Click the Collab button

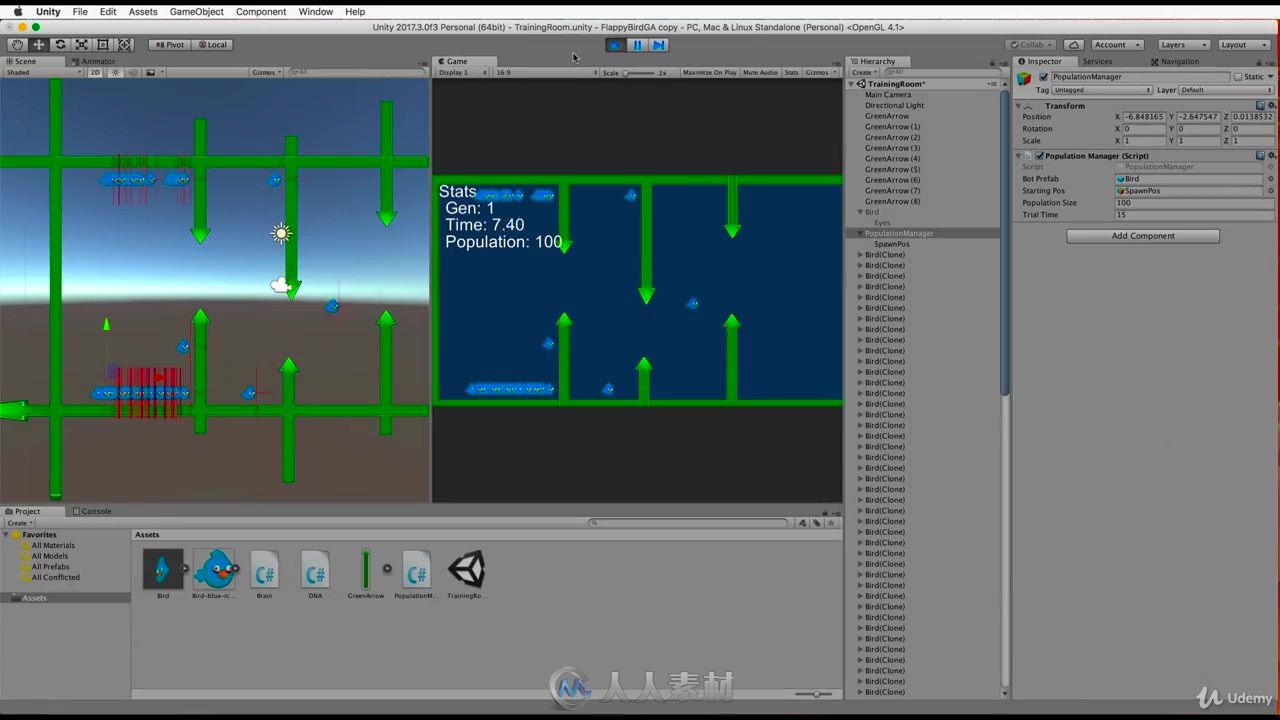1030,45
